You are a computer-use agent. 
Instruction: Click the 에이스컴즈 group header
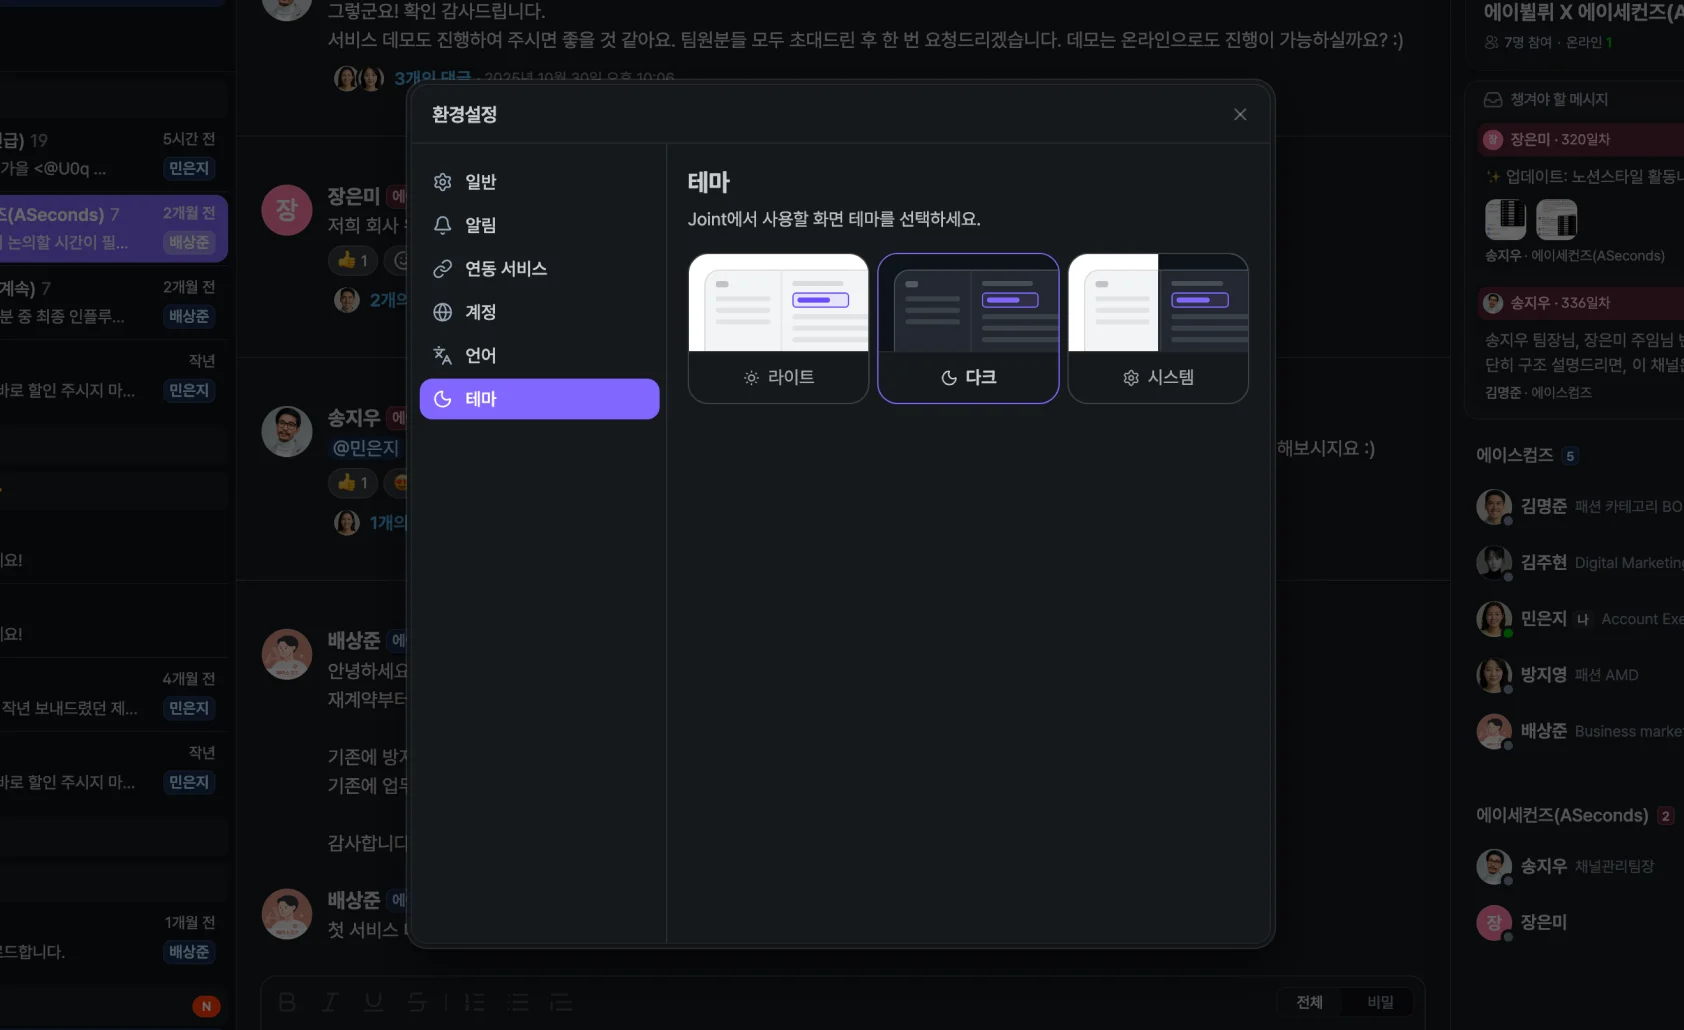tap(1514, 455)
